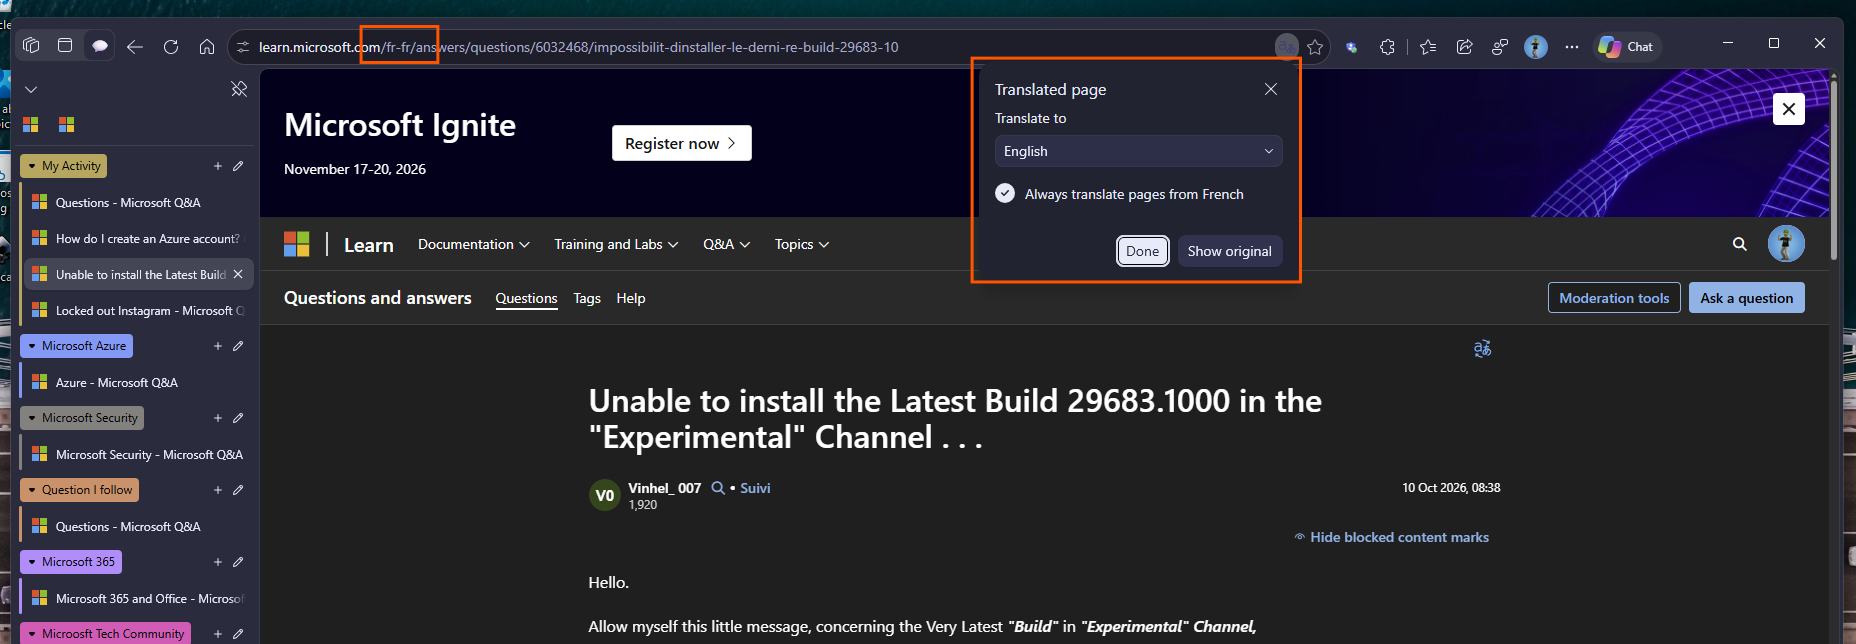This screenshot has height=644, width=1856.
Task: Click the translate icon above the question title
Action: pos(1482,348)
